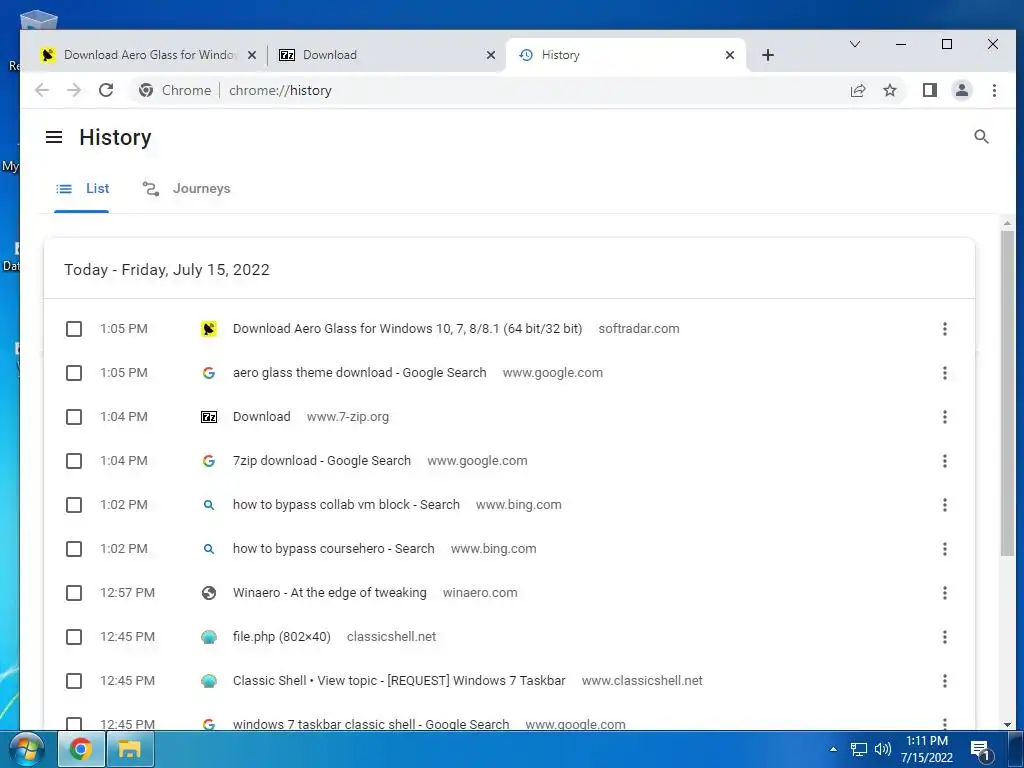Click Chrome icon in the taskbar
1024x768 pixels.
click(81, 749)
